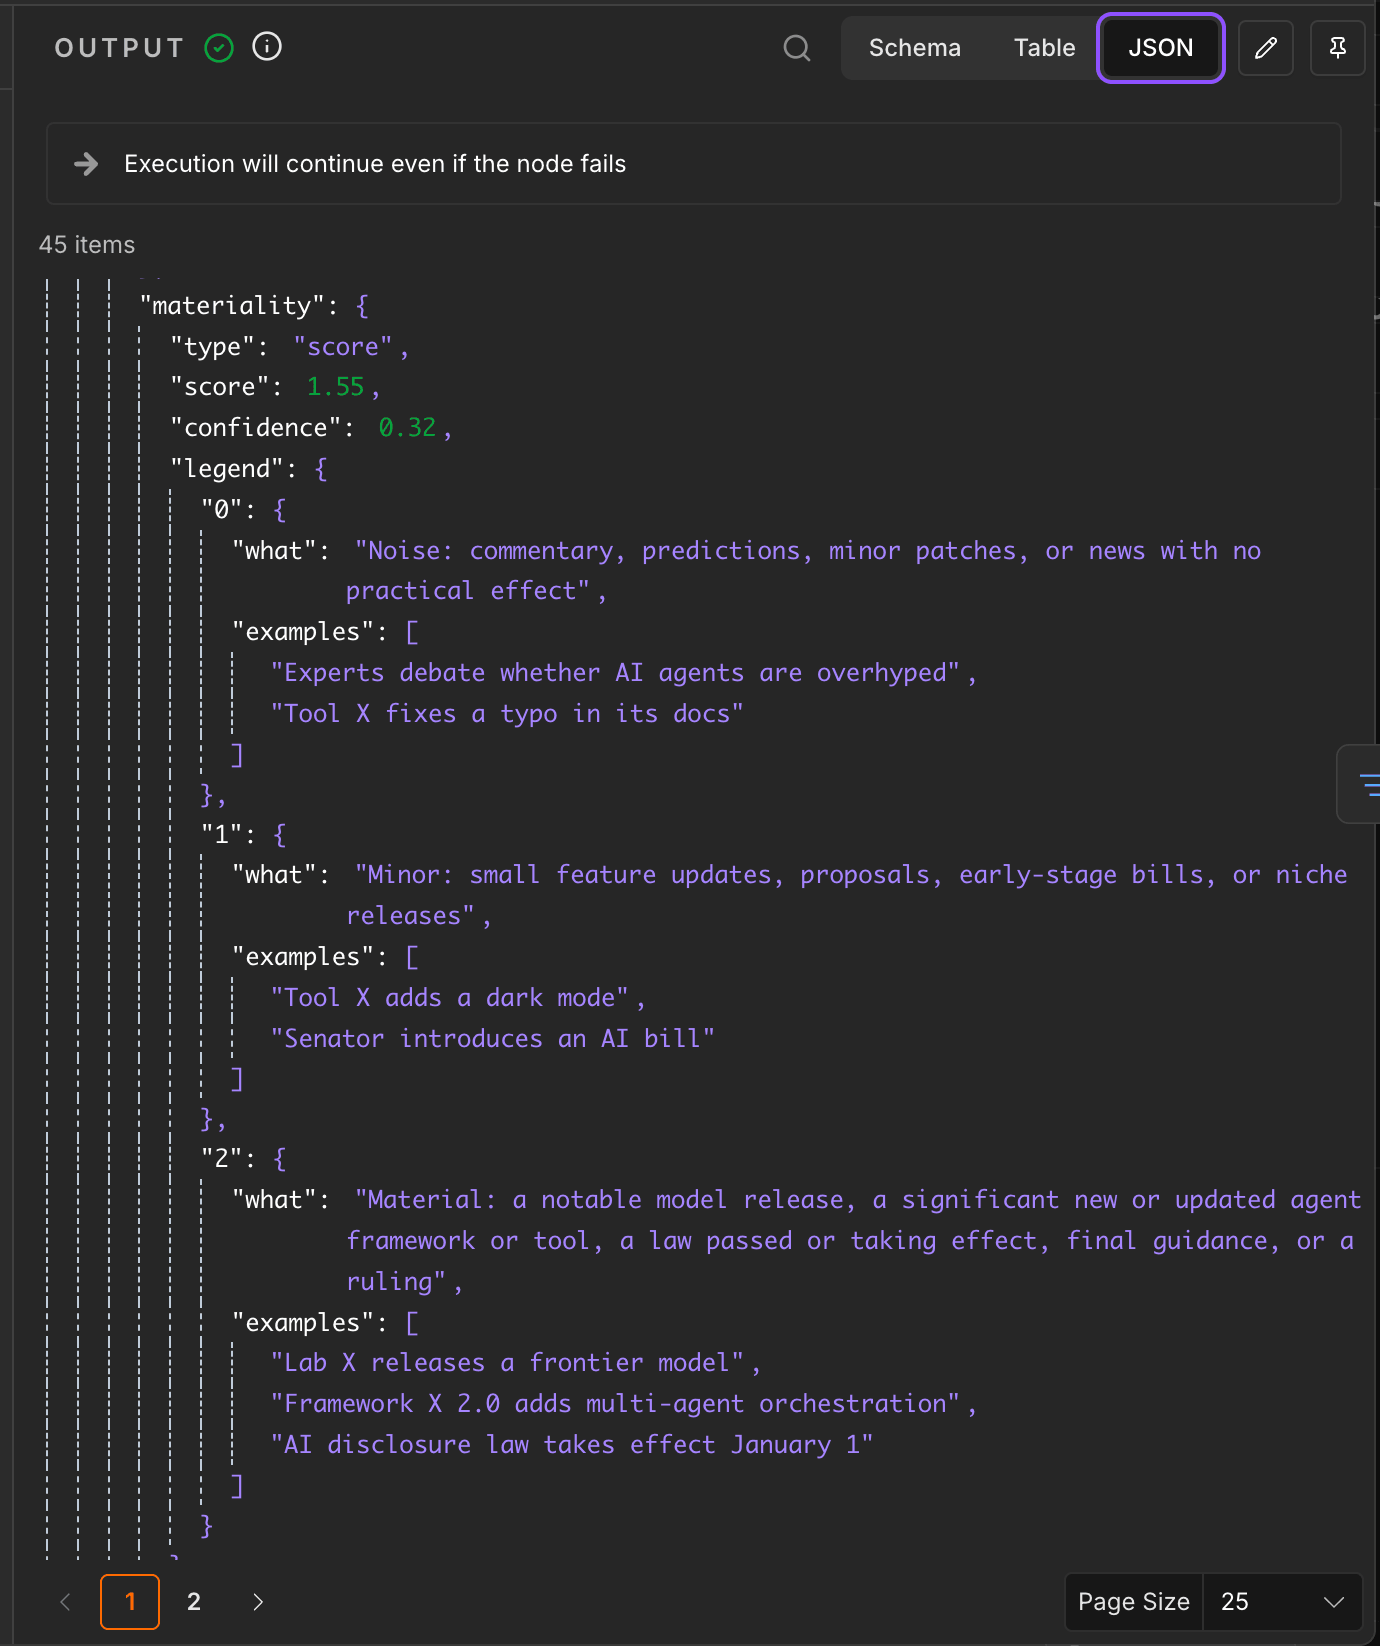Click the "Minor: small feature updates" description
Image resolution: width=1380 pixels, height=1646 pixels.
click(x=847, y=895)
